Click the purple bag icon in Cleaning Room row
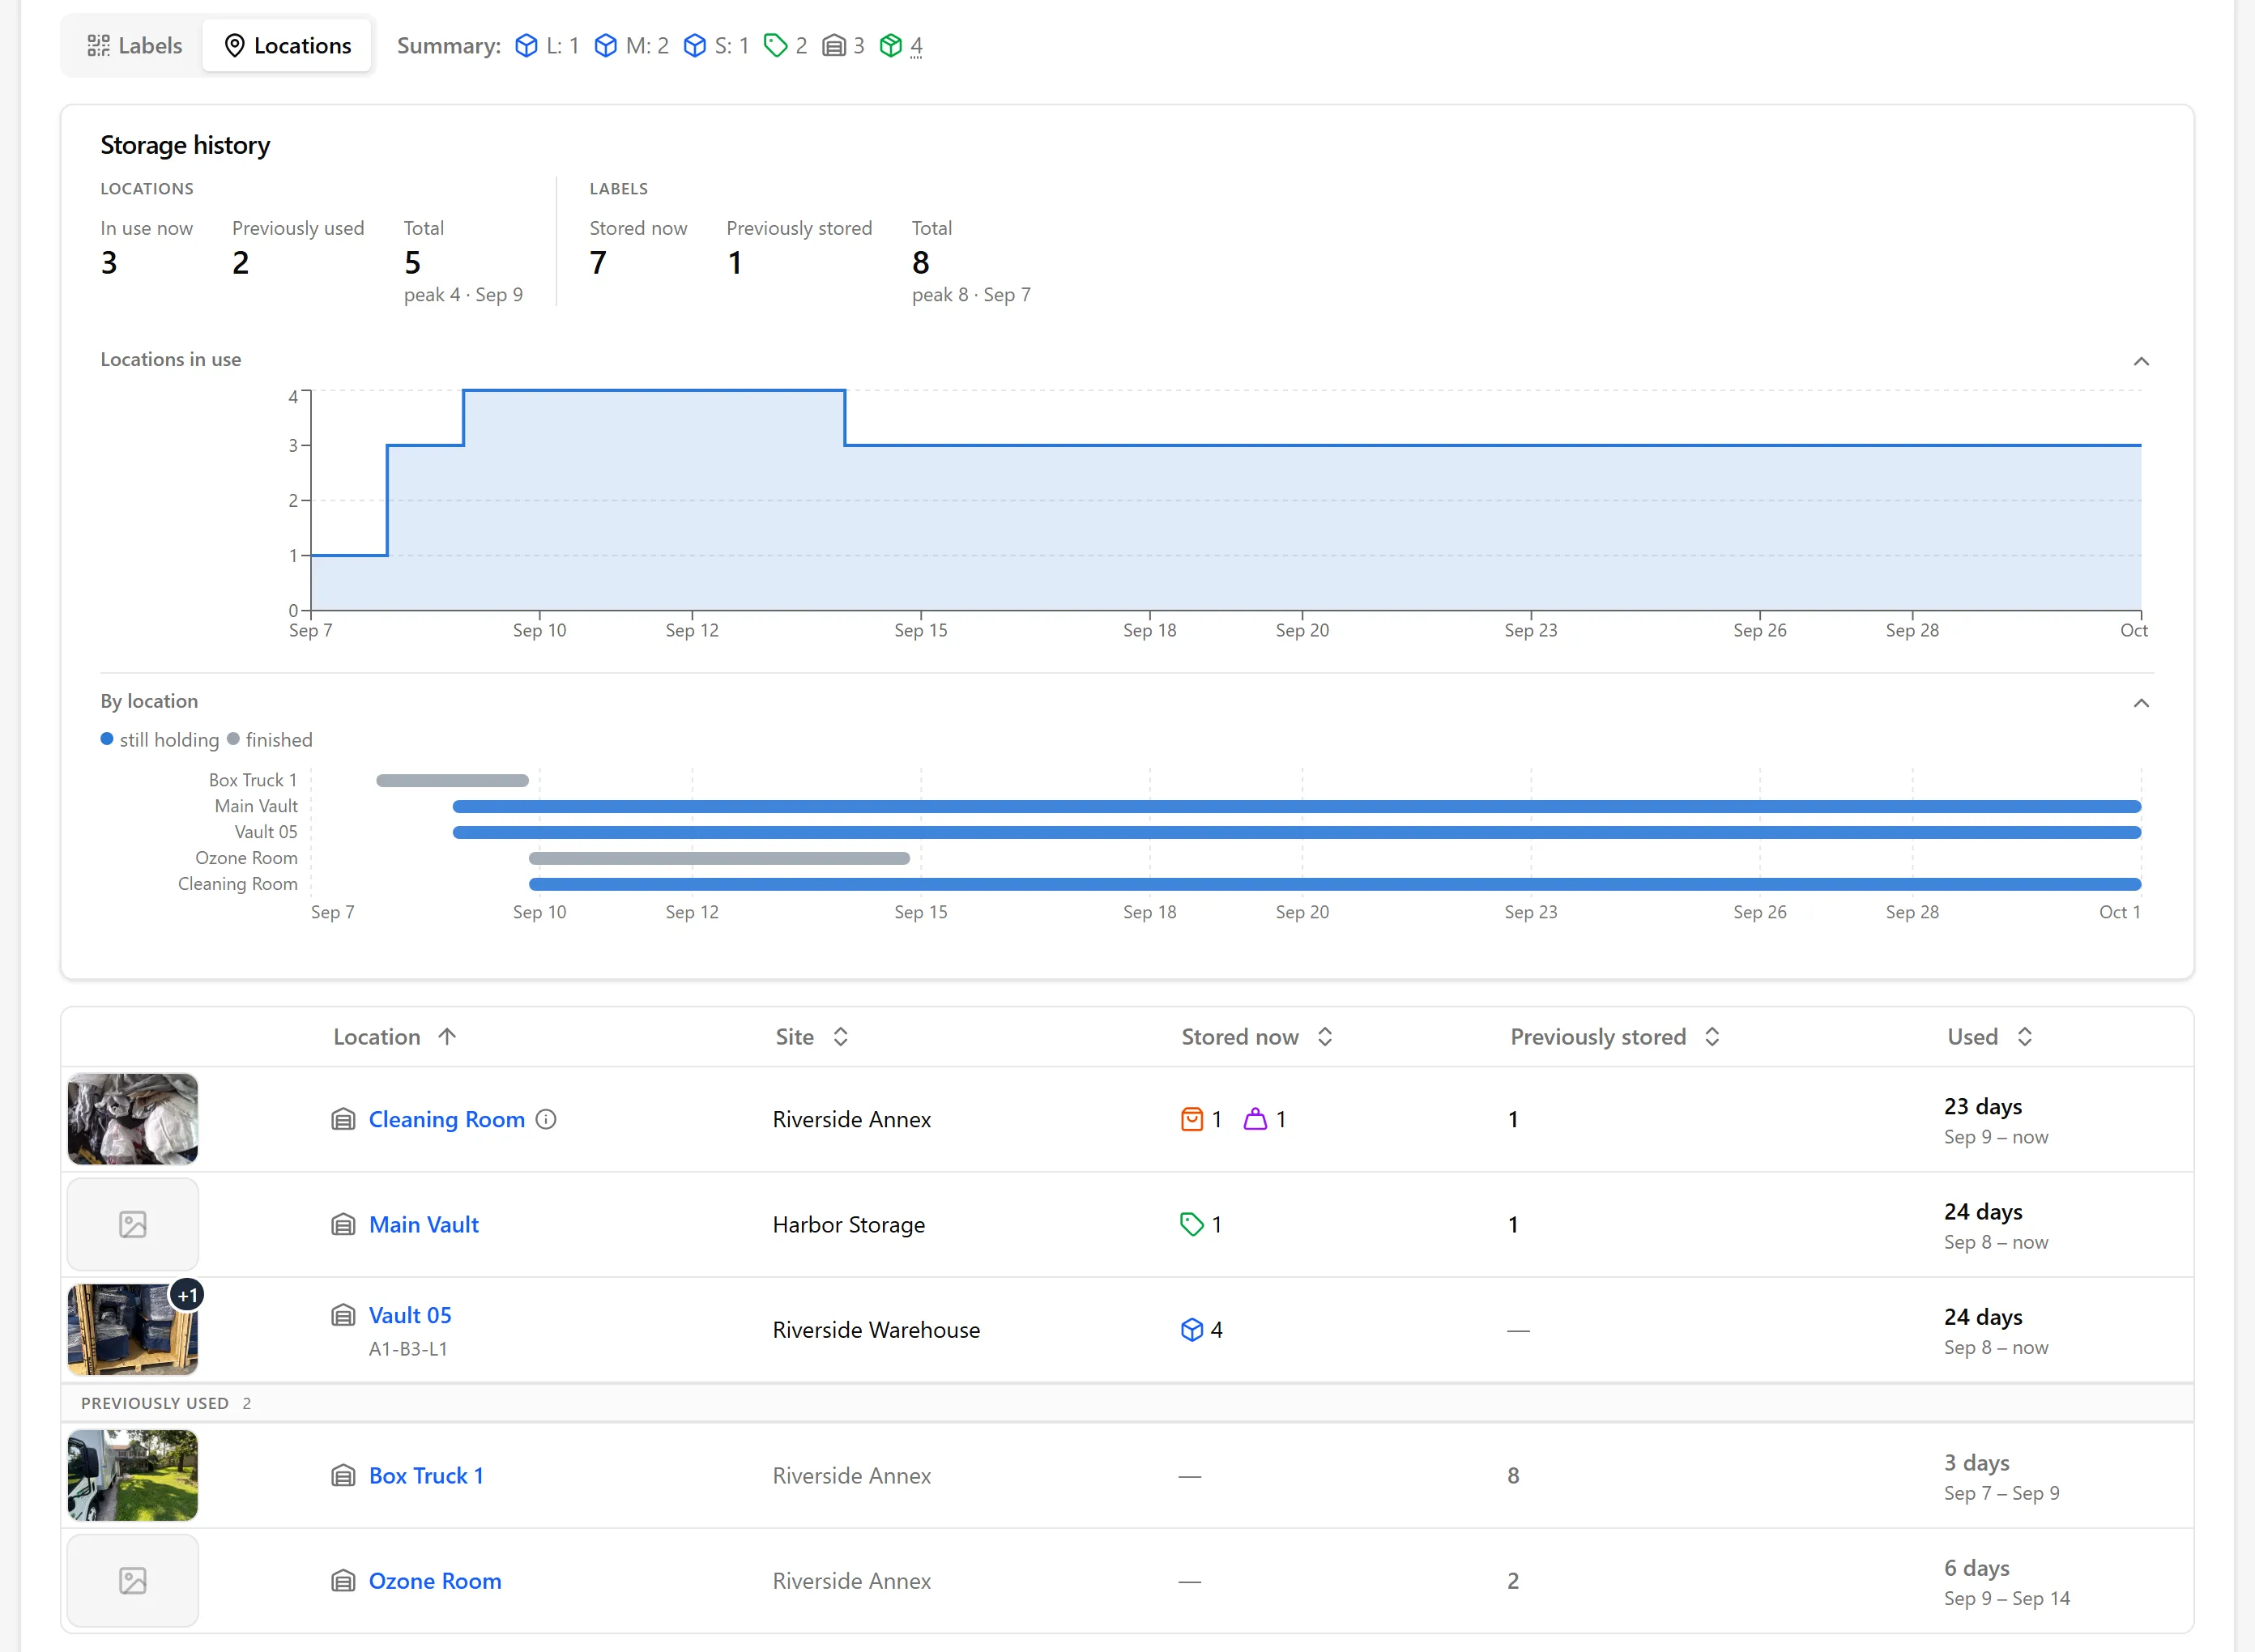The image size is (2255, 1652). (x=1255, y=1119)
